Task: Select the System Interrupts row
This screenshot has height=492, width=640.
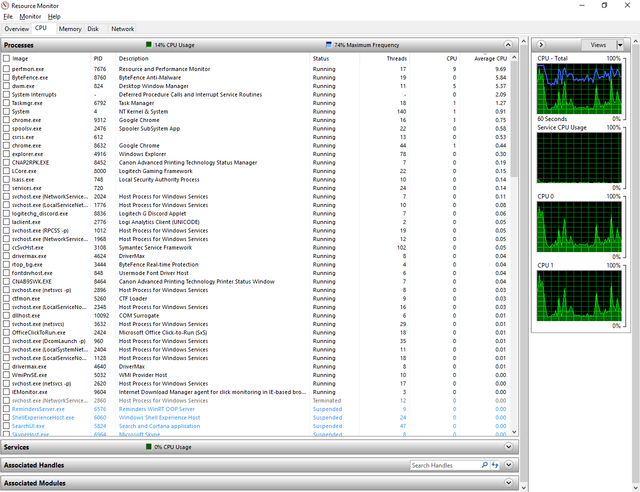Action: [256, 95]
